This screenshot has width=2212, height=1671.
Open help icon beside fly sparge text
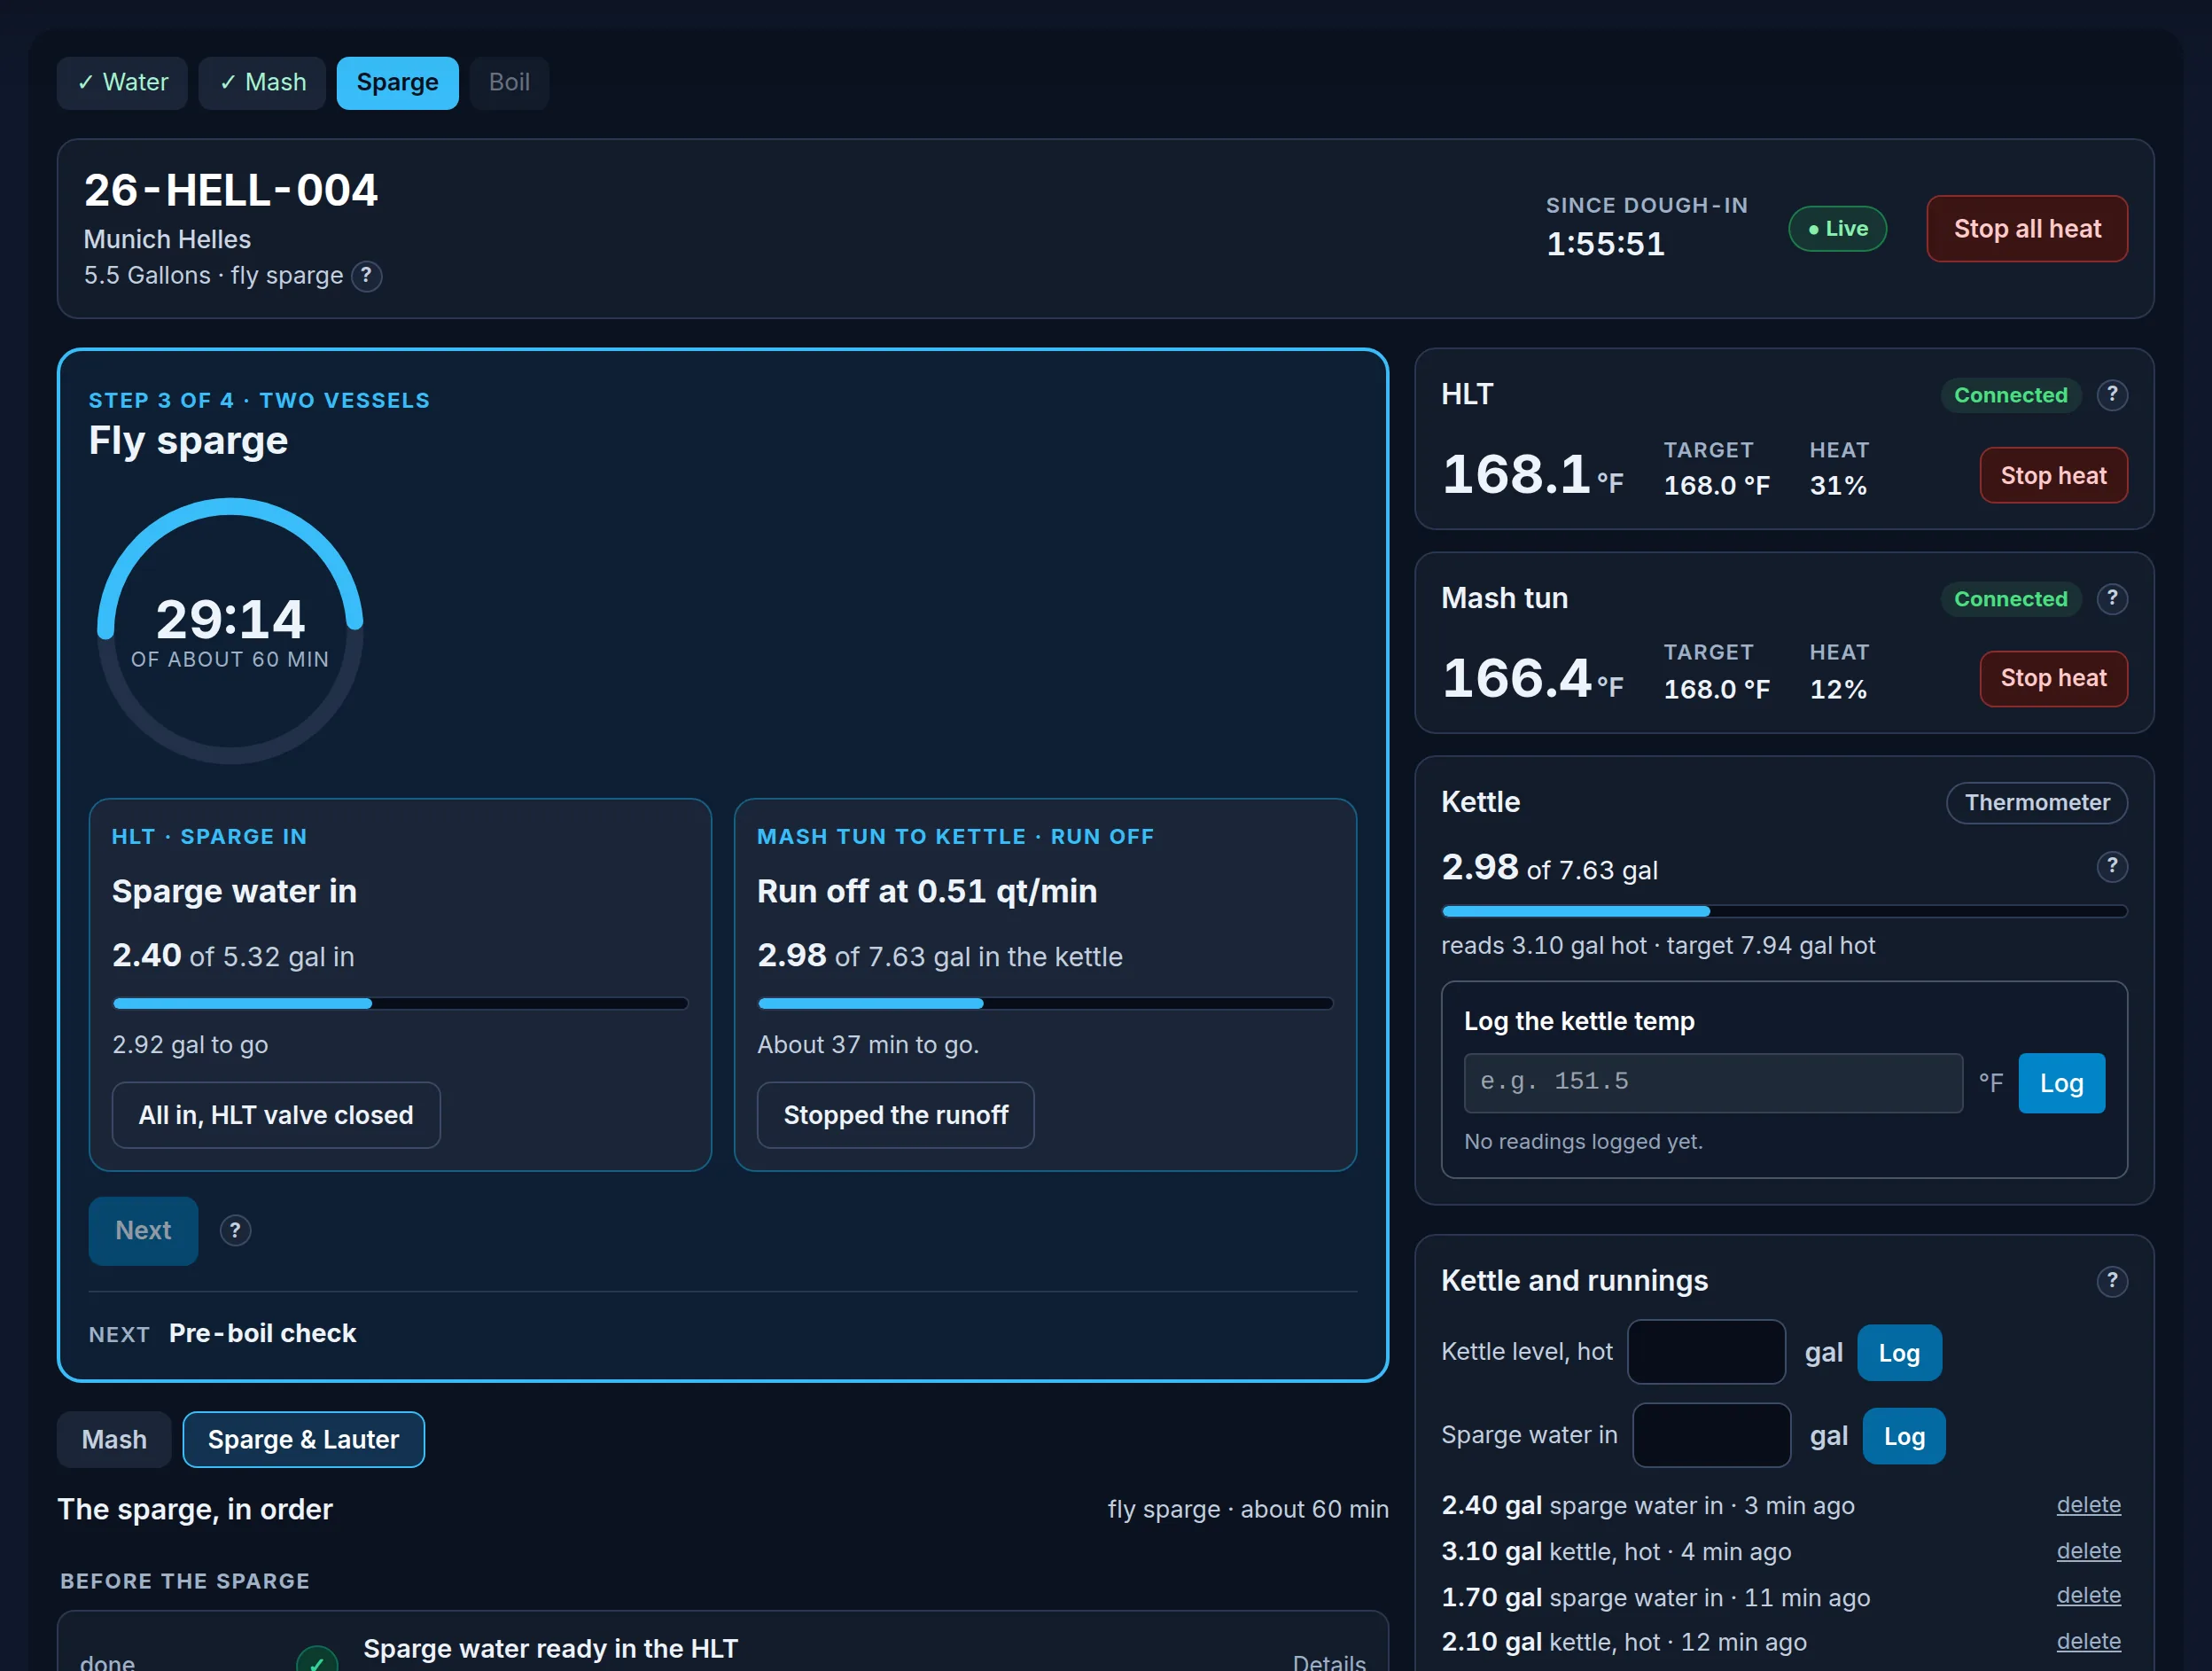[366, 276]
